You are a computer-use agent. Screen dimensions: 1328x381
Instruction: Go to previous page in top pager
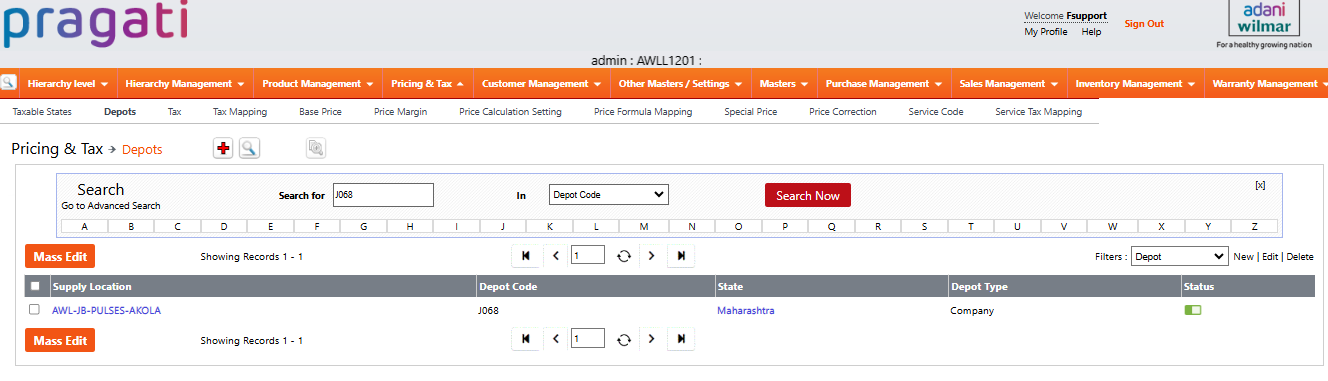click(x=557, y=256)
